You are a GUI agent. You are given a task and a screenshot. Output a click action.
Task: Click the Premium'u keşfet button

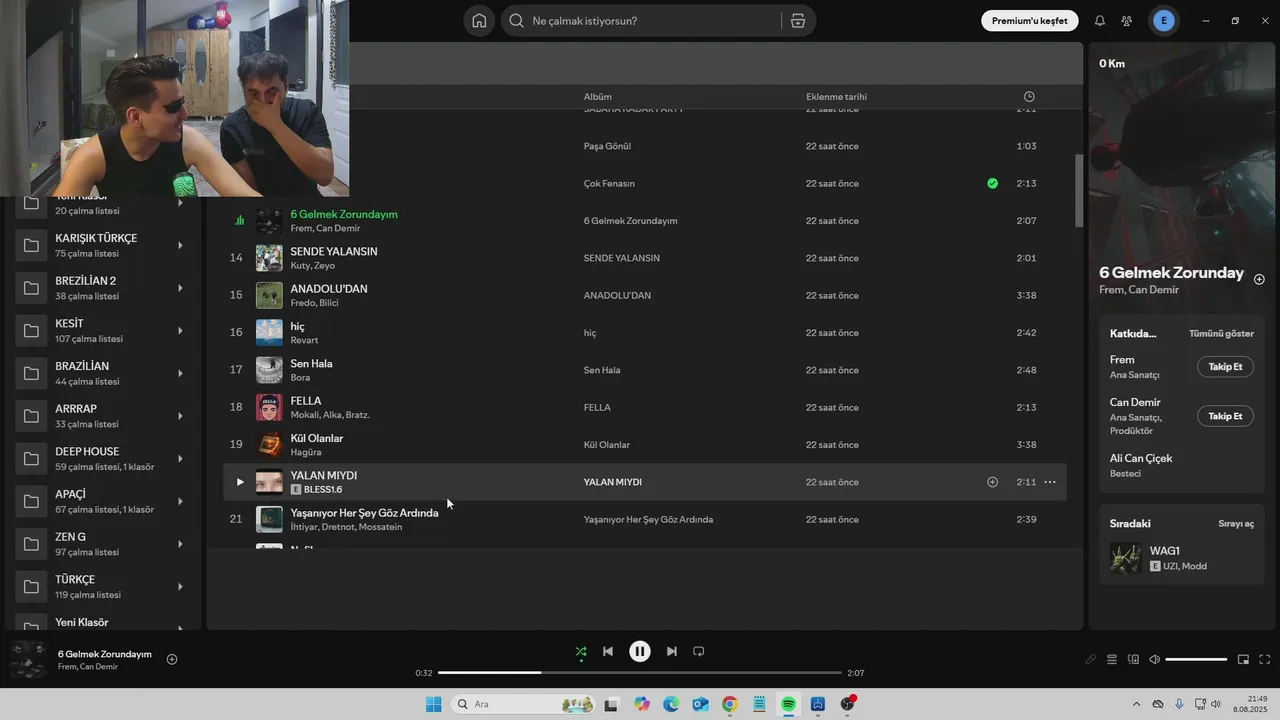1029,21
